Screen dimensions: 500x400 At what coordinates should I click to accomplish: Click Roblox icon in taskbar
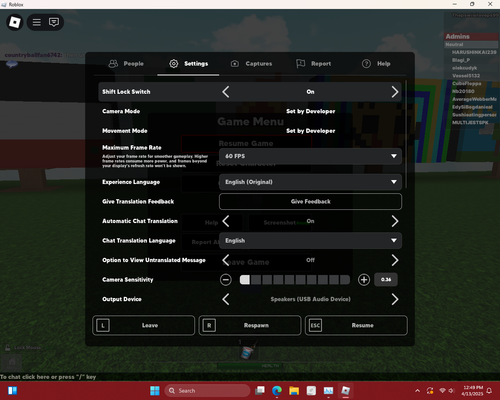pos(346,391)
